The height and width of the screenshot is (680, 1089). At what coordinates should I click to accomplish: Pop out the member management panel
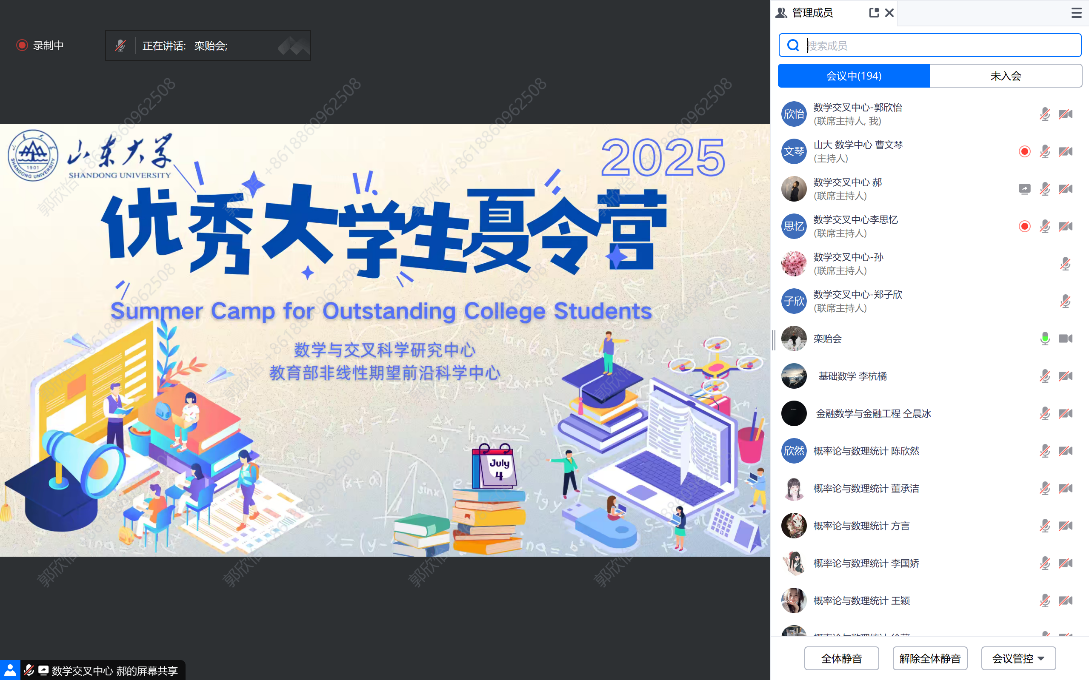[874, 13]
